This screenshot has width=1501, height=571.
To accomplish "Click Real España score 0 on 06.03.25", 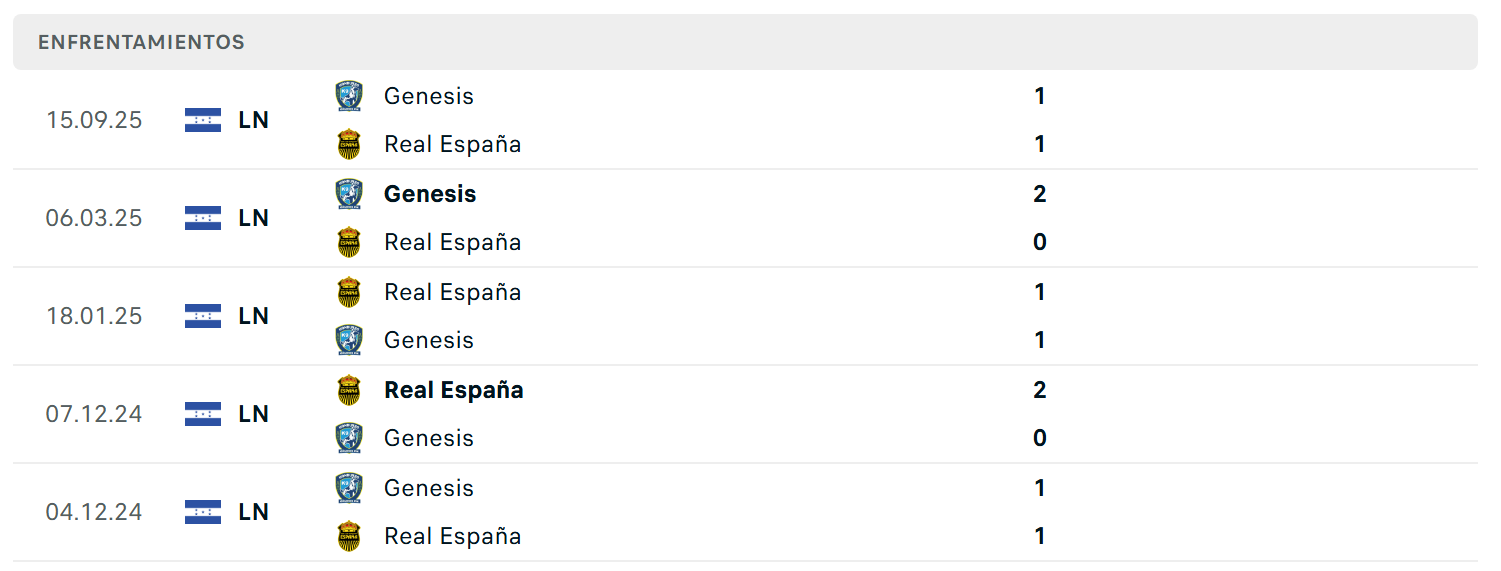I will tap(1040, 242).
